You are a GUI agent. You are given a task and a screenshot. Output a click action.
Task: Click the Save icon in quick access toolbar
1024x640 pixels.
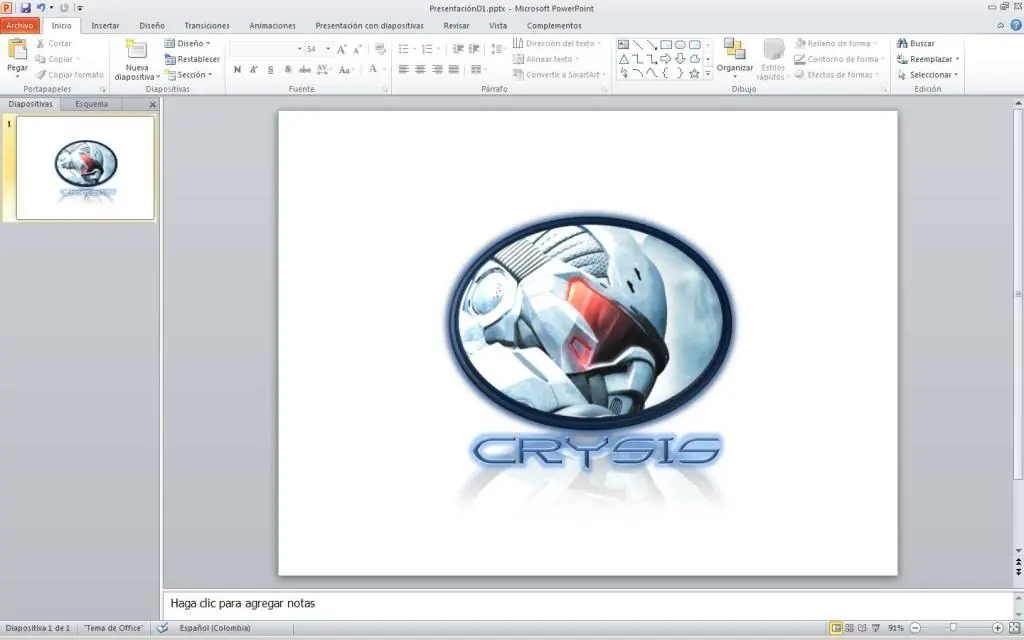25,8
